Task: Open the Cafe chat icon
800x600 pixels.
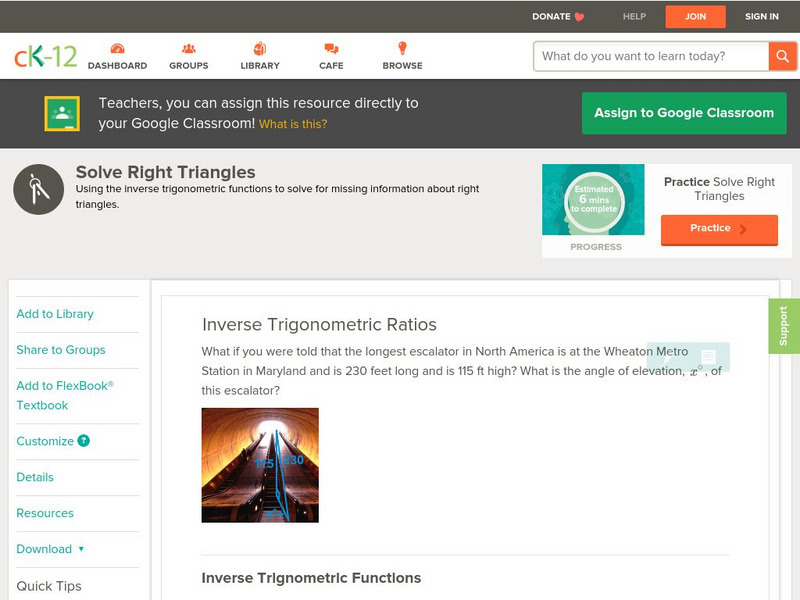Action: coord(331,49)
